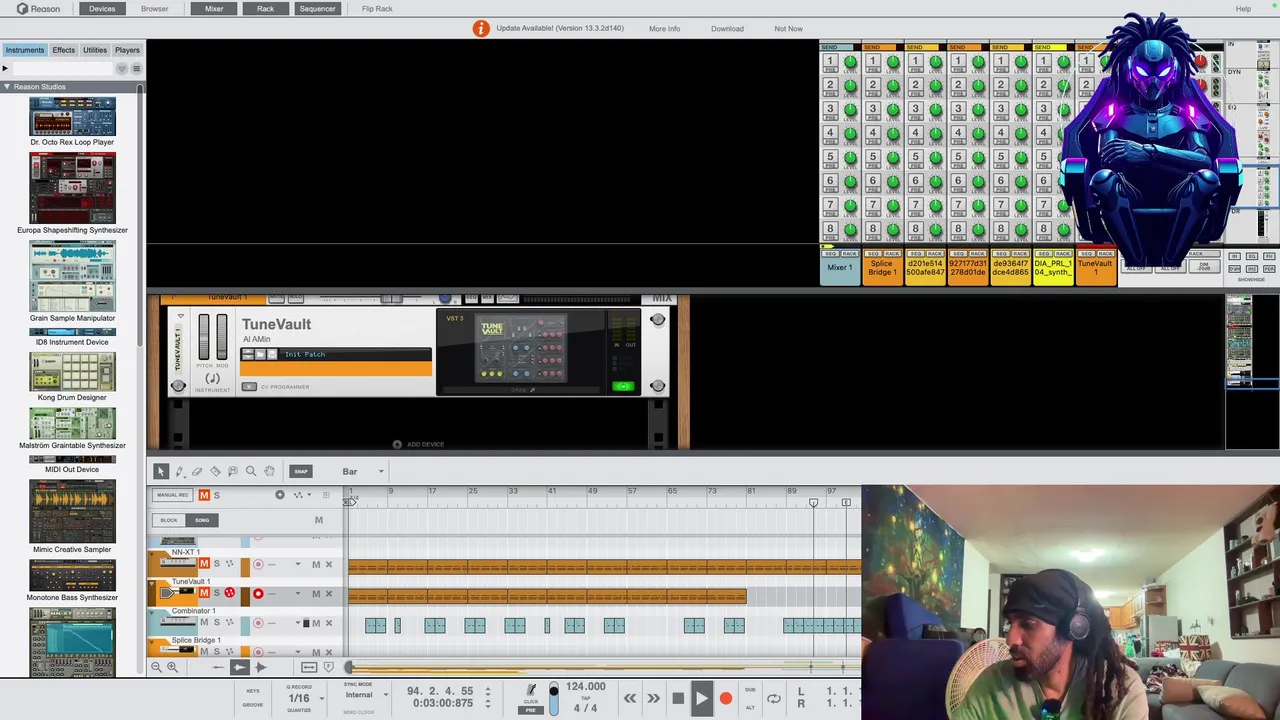Image resolution: width=1280 pixels, height=720 pixels.
Task: Click the song position stepper arrows
Action: click(x=488, y=691)
